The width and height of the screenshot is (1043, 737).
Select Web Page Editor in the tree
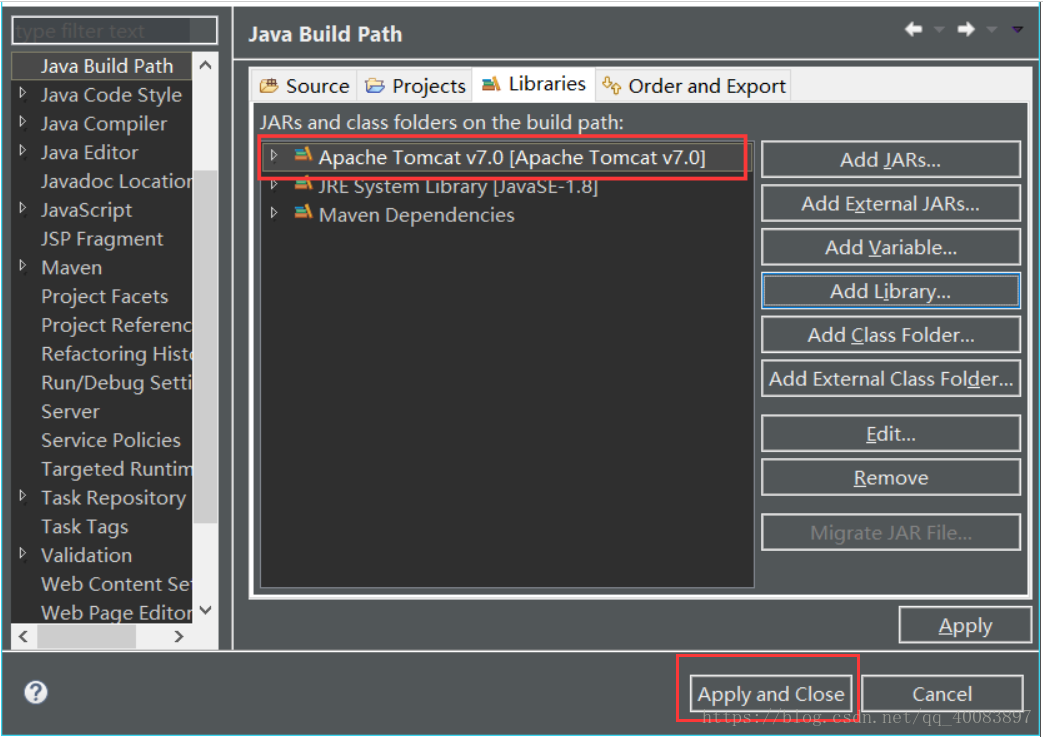[116, 613]
